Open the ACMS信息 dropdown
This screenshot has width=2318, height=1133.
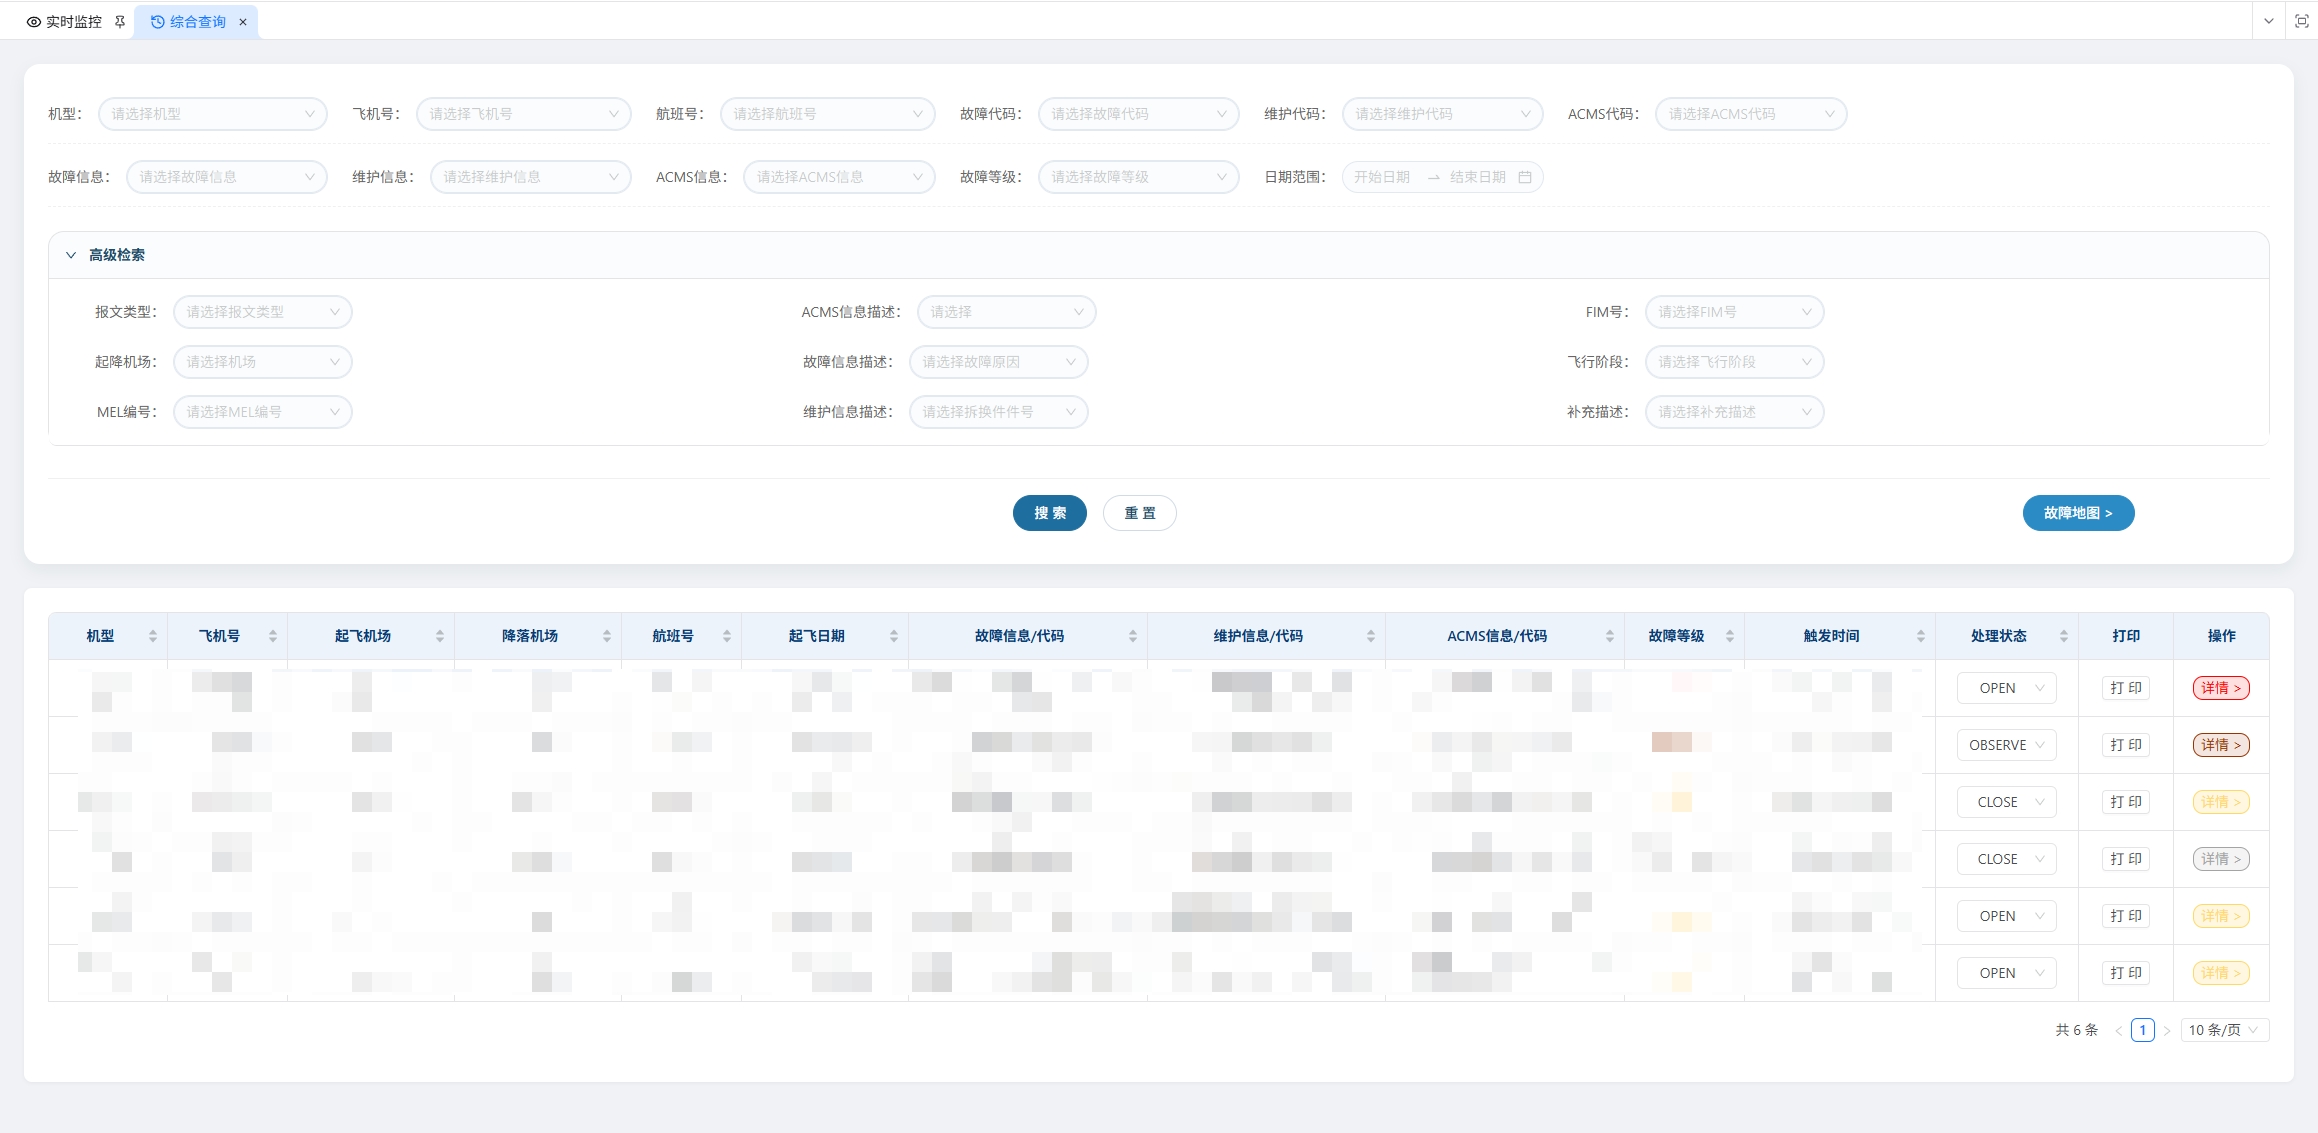pyautogui.click(x=839, y=177)
